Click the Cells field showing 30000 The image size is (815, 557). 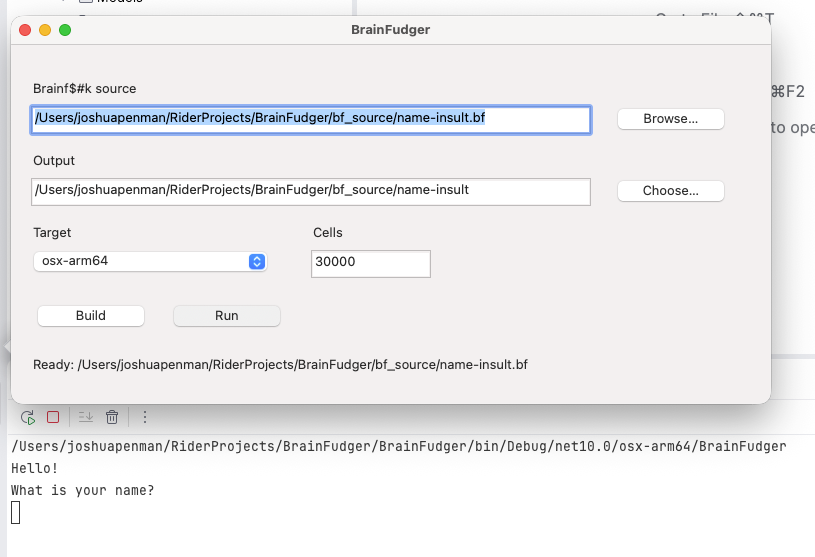tap(371, 264)
